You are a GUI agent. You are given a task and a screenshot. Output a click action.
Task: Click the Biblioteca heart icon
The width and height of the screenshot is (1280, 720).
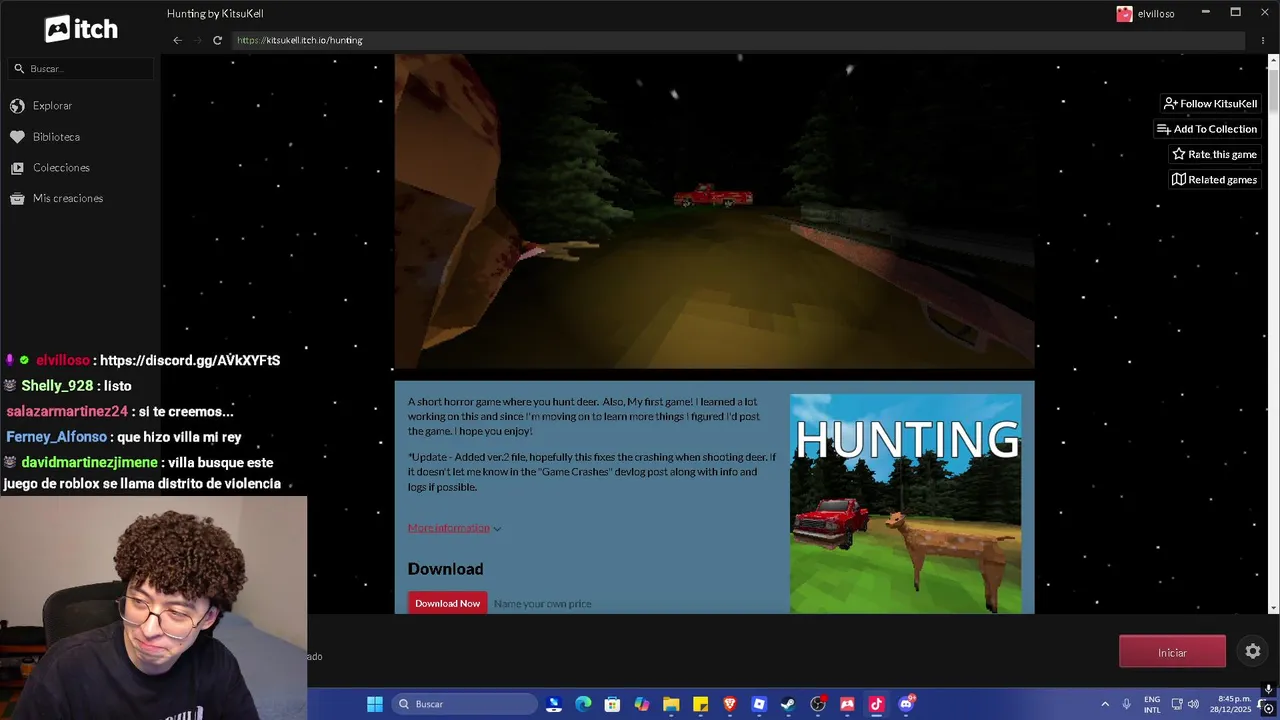pyautogui.click(x=17, y=137)
